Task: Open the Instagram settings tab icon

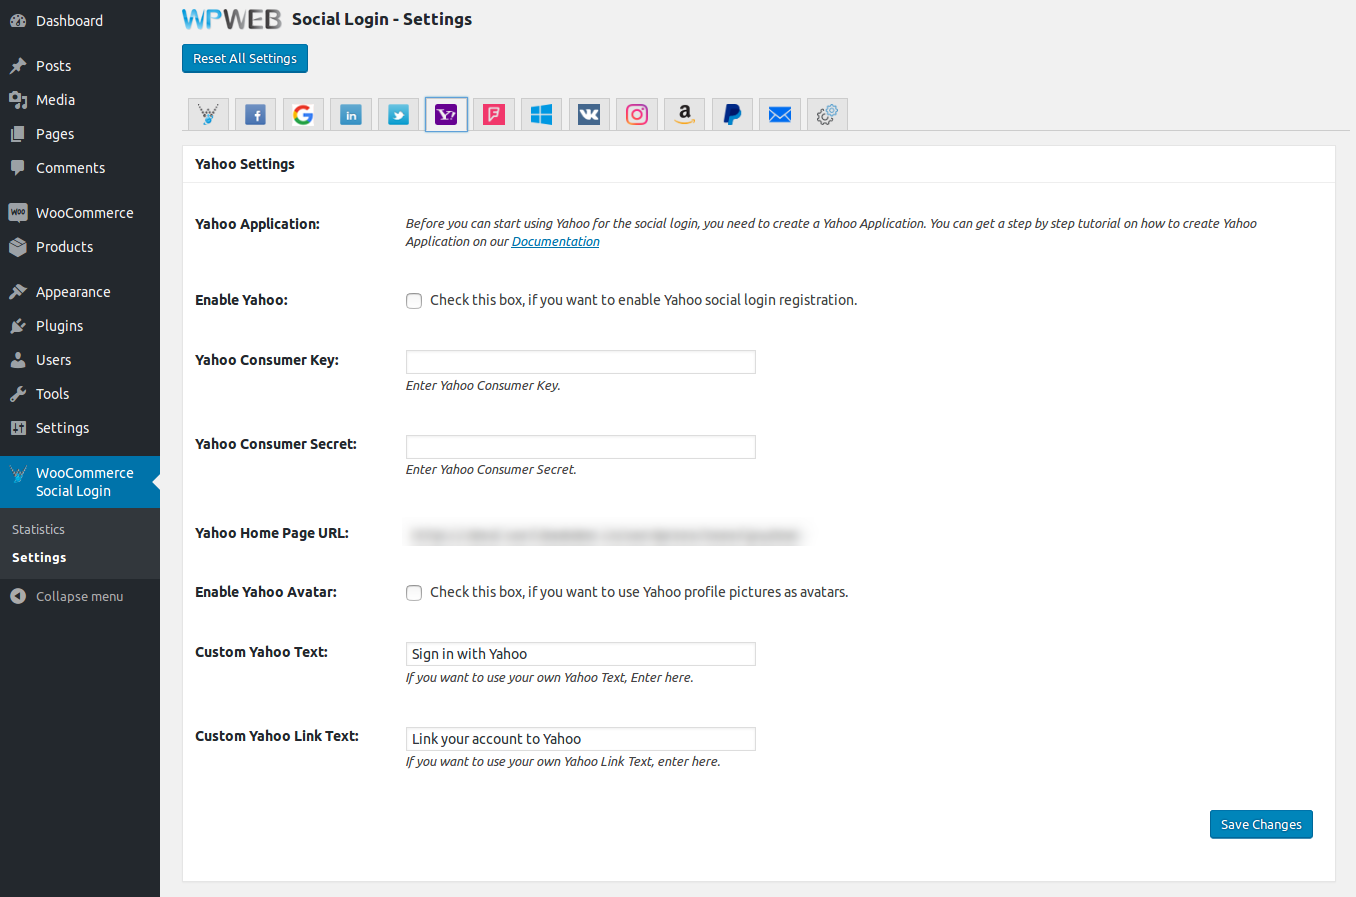Action: [637, 115]
